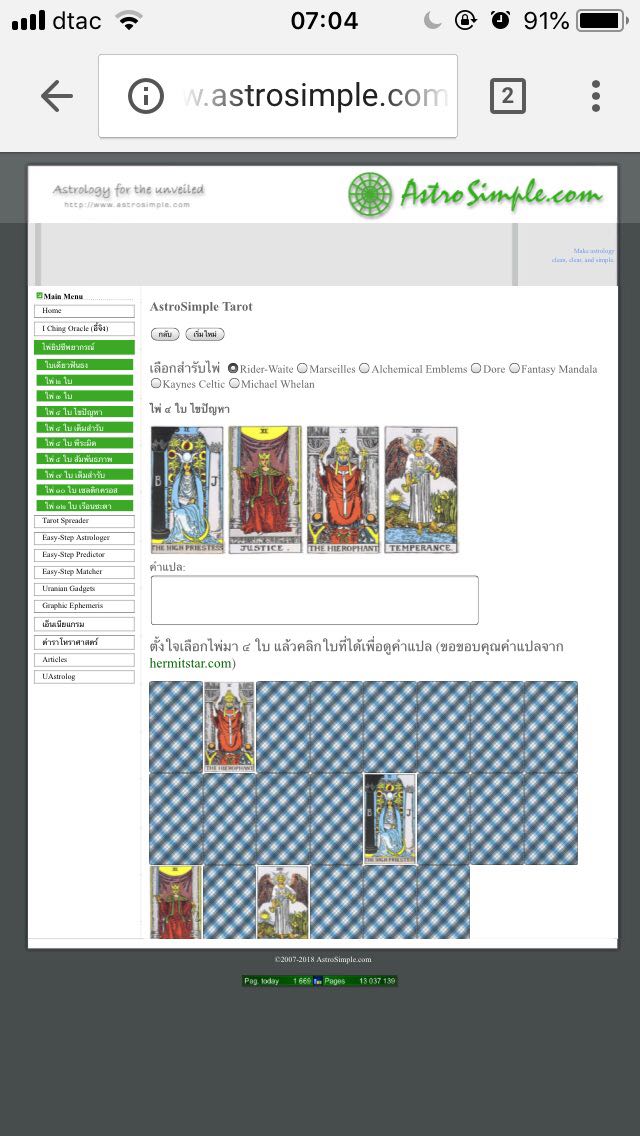This screenshot has width=640, height=1136.
Task: Select the Michael Whelan deck option
Action: click(234, 383)
